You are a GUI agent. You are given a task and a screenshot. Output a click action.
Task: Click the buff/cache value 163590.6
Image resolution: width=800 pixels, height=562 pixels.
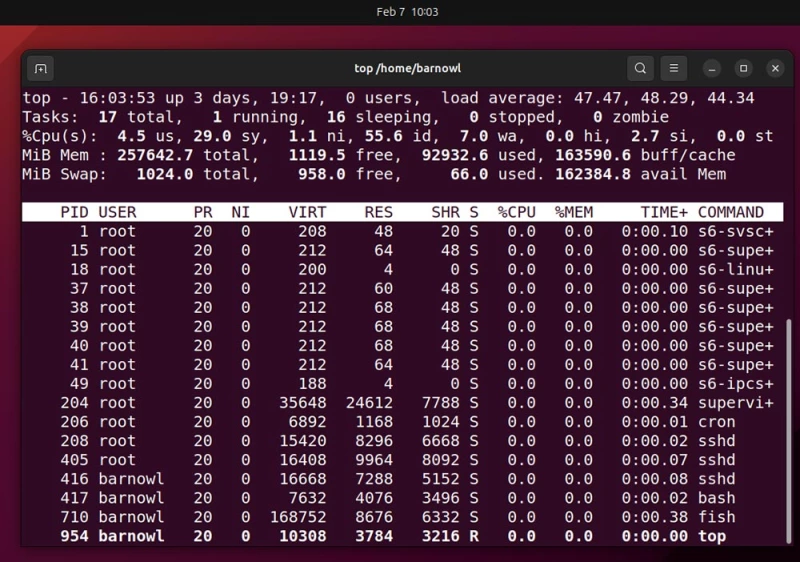[593, 155]
